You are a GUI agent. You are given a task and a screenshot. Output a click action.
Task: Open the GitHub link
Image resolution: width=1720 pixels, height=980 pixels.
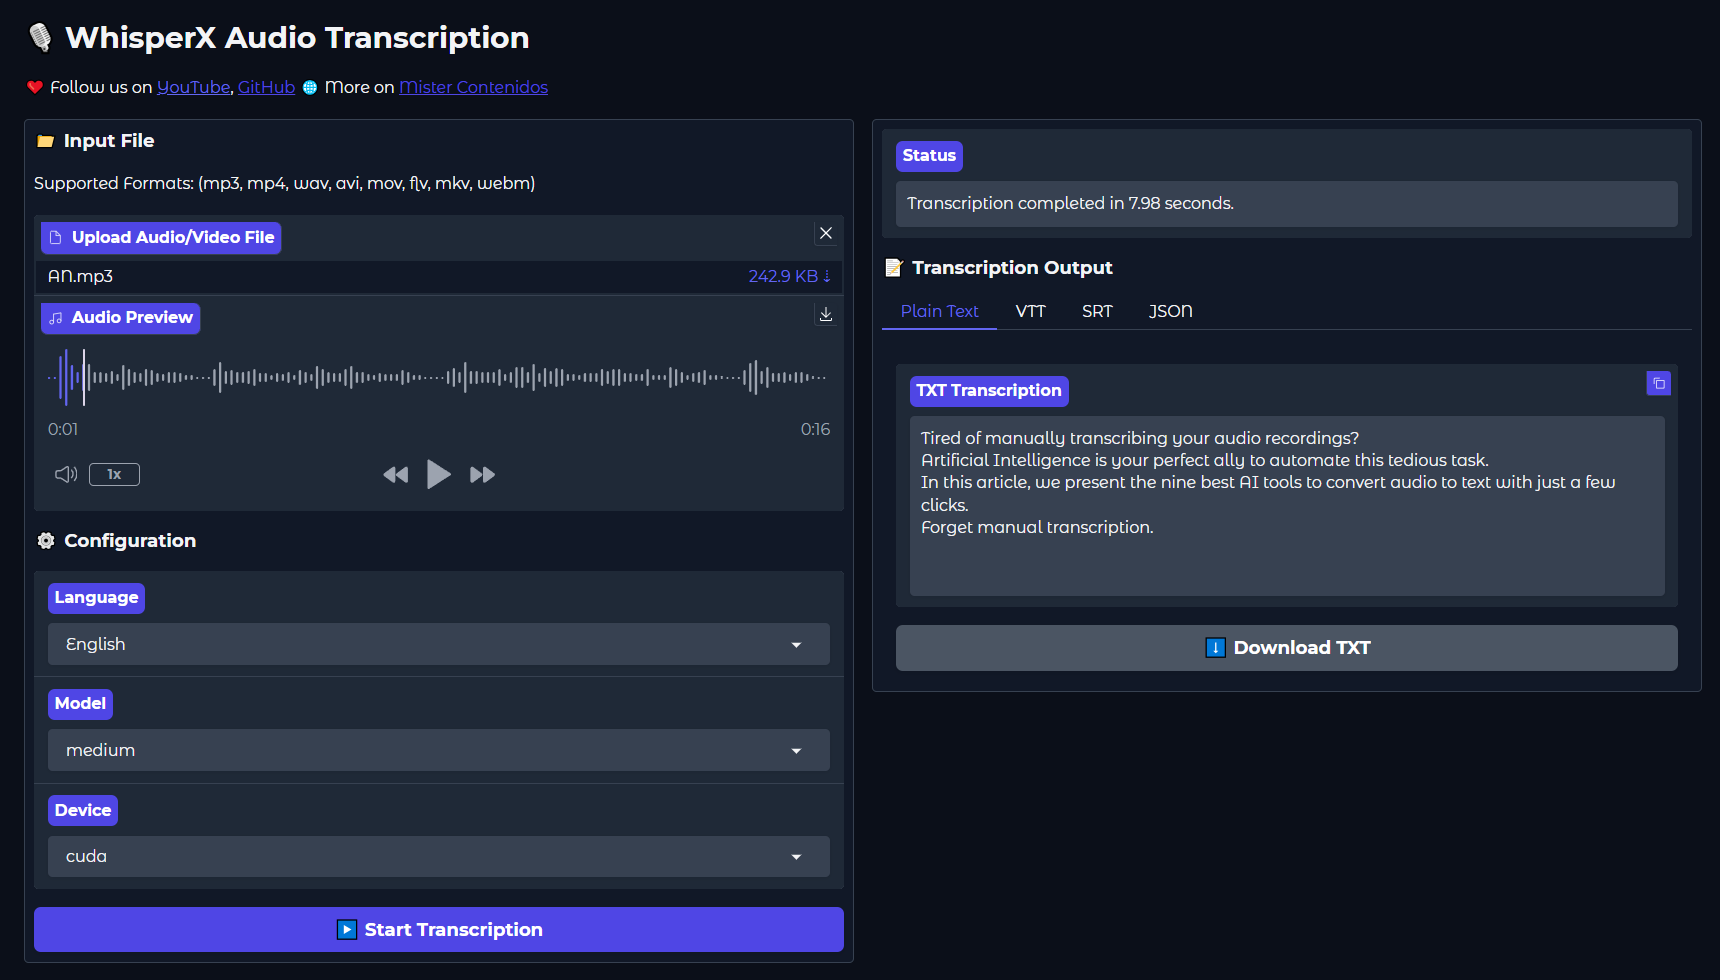(266, 87)
